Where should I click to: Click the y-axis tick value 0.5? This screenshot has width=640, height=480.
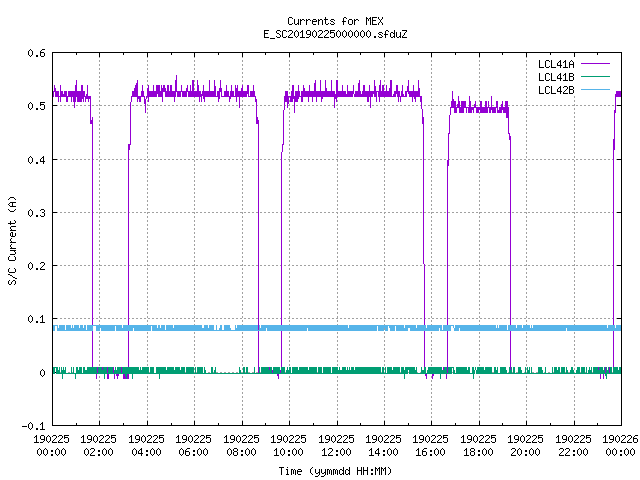[x=36, y=106]
